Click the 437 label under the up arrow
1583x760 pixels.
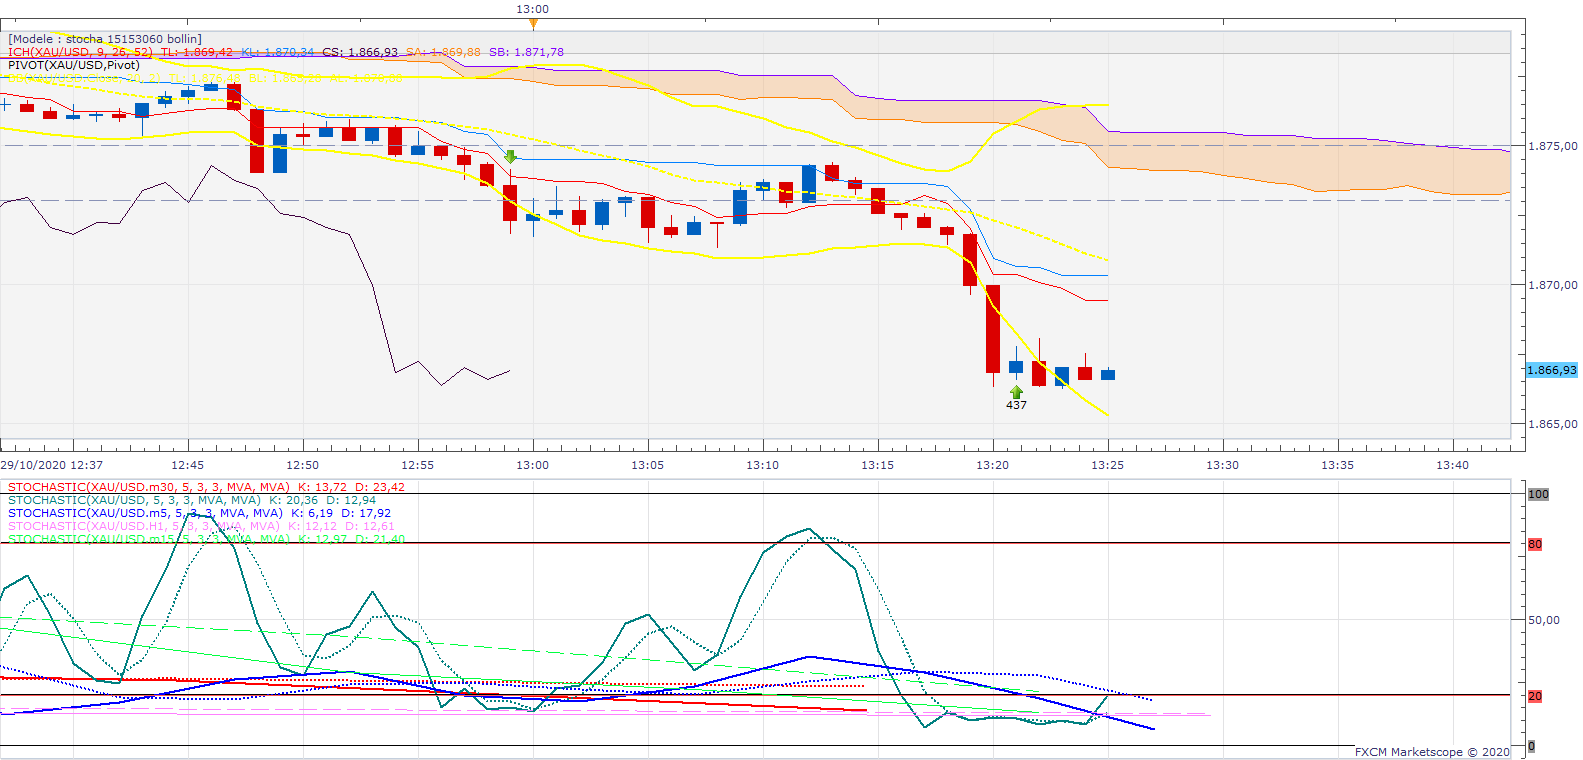click(1016, 405)
